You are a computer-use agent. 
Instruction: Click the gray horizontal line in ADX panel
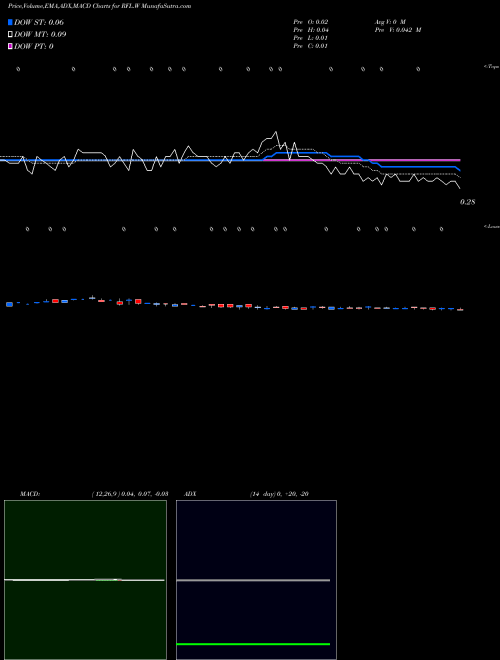click(253, 580)
